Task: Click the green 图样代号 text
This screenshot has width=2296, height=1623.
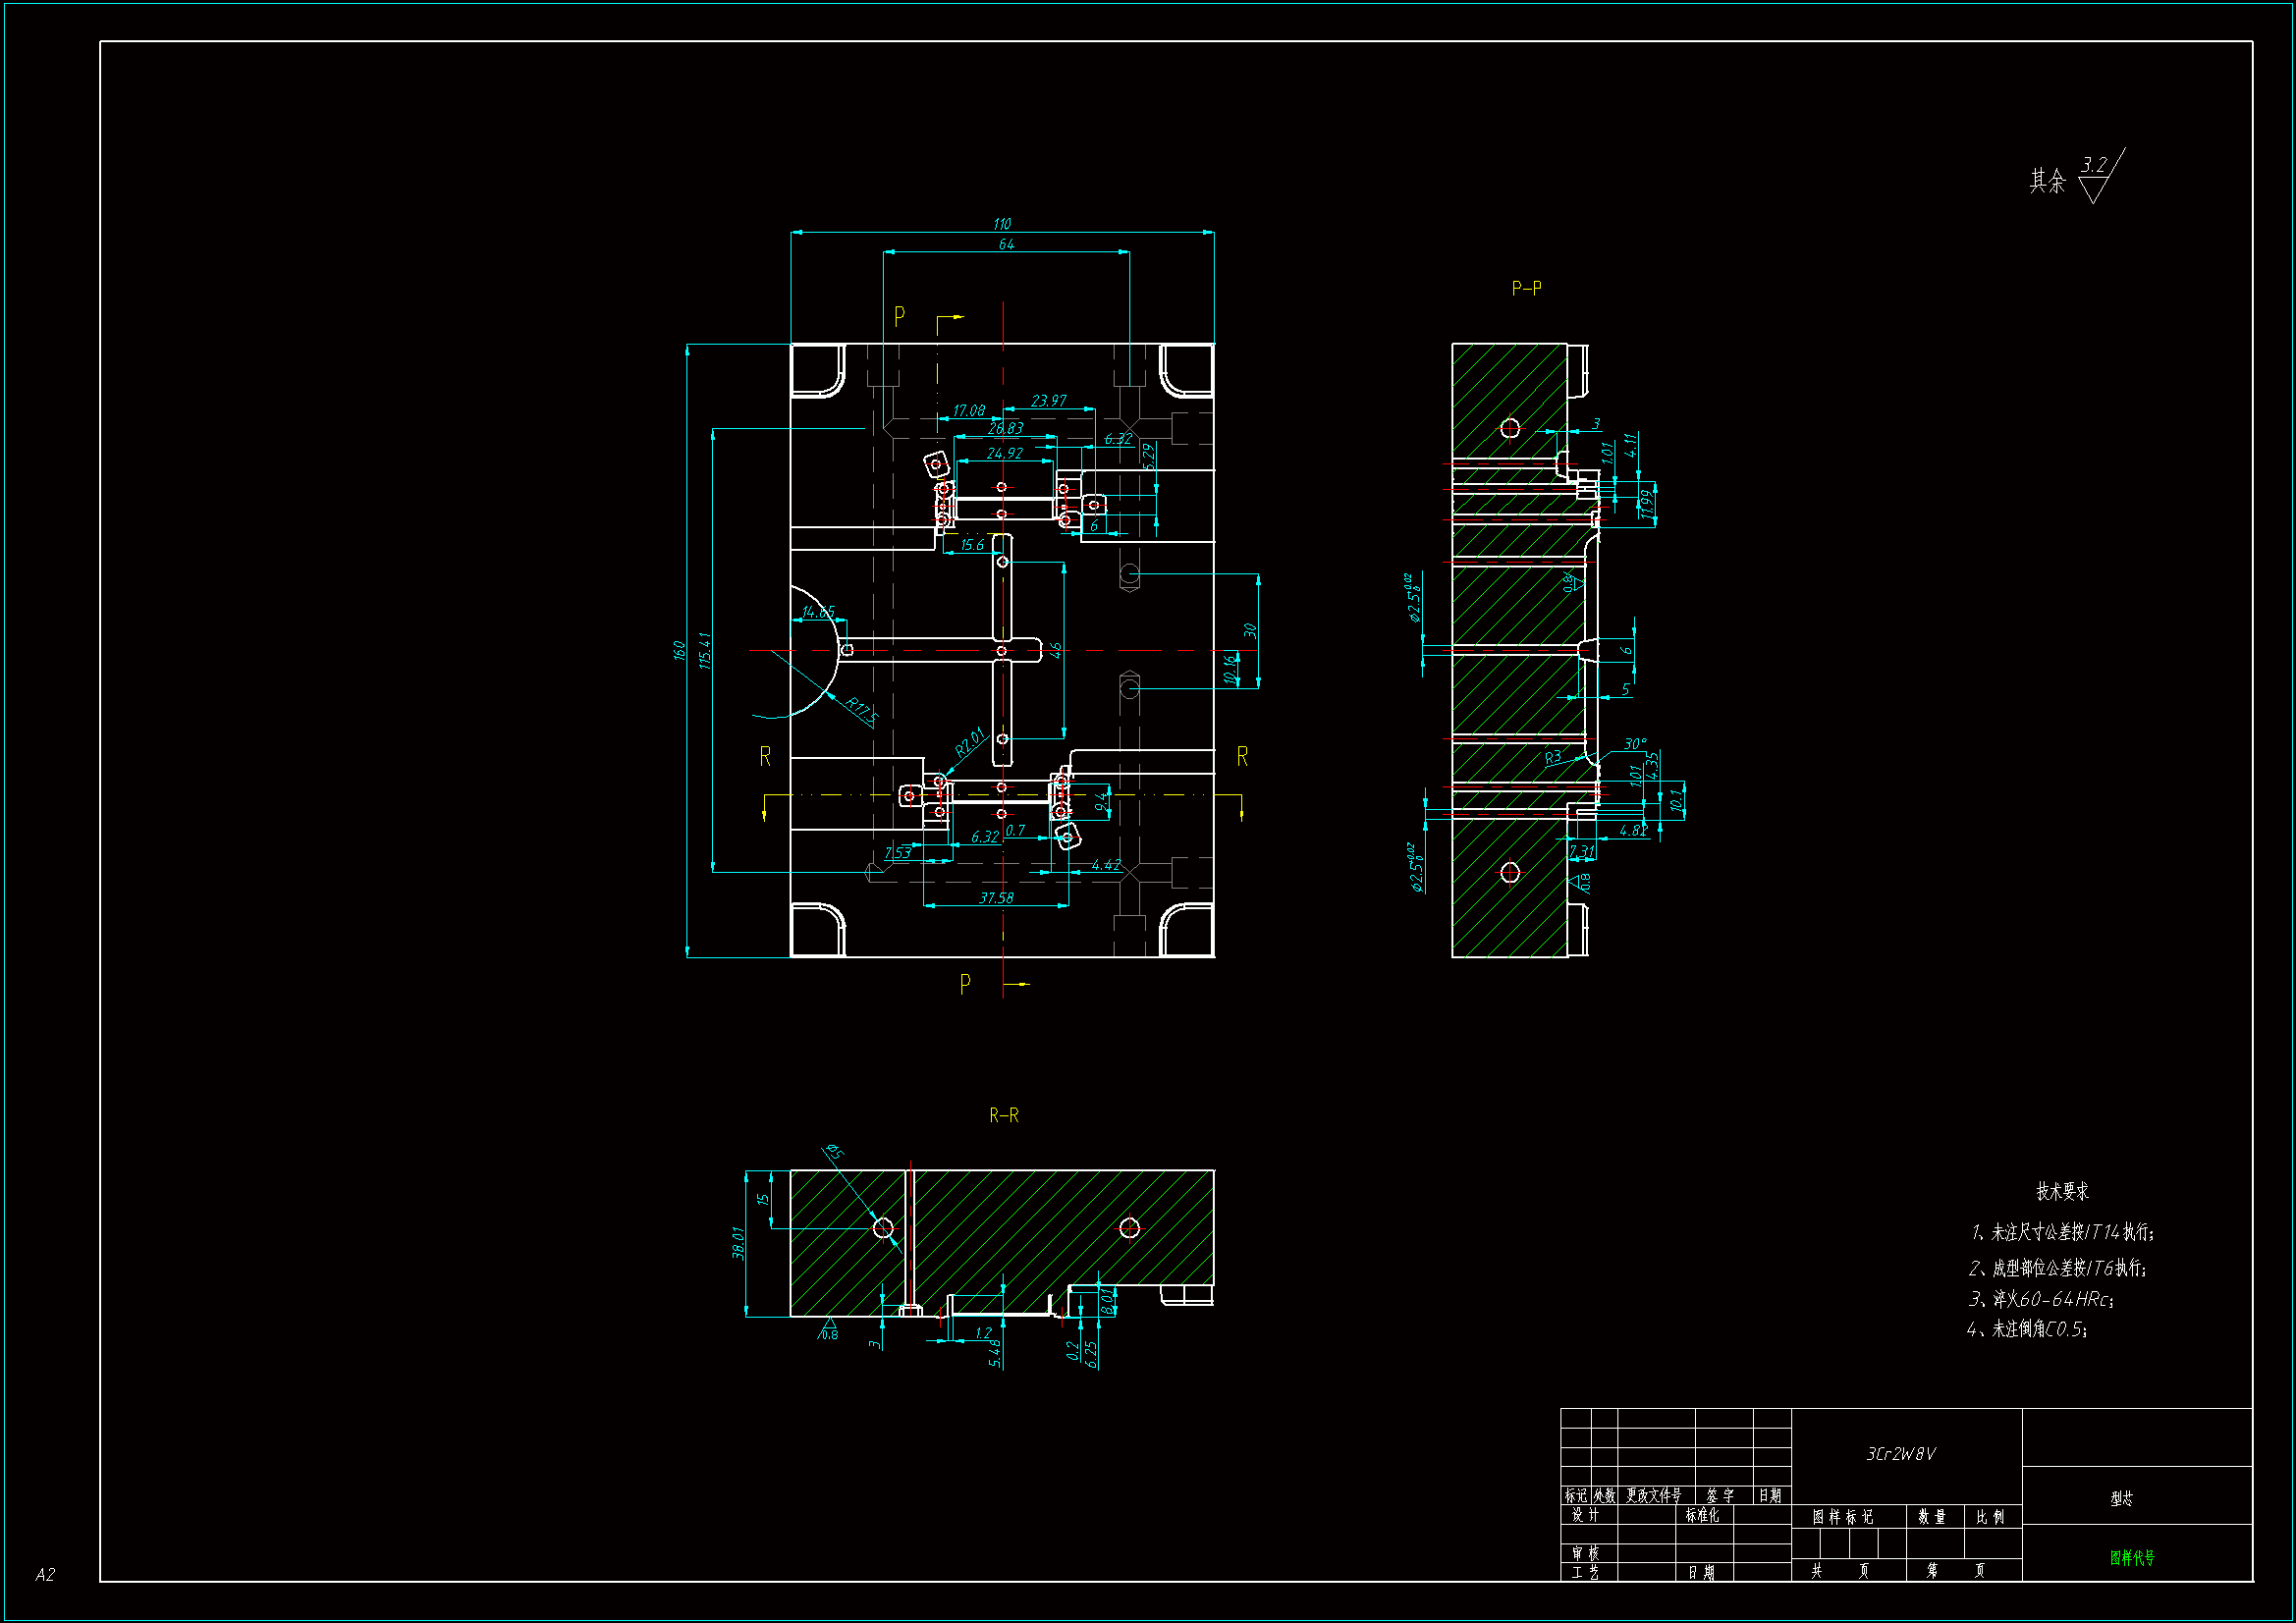Action: pos(2131,1558)
